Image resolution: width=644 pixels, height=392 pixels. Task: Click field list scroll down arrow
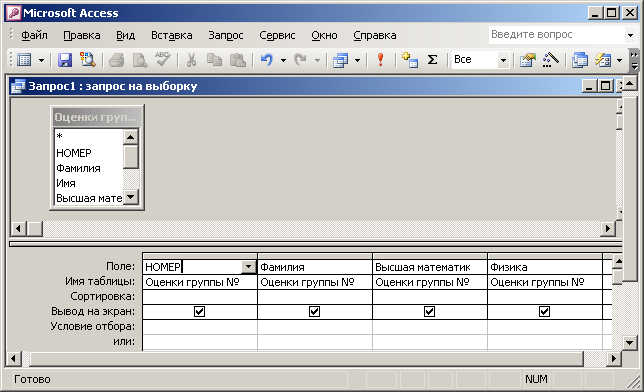point(131,197)
